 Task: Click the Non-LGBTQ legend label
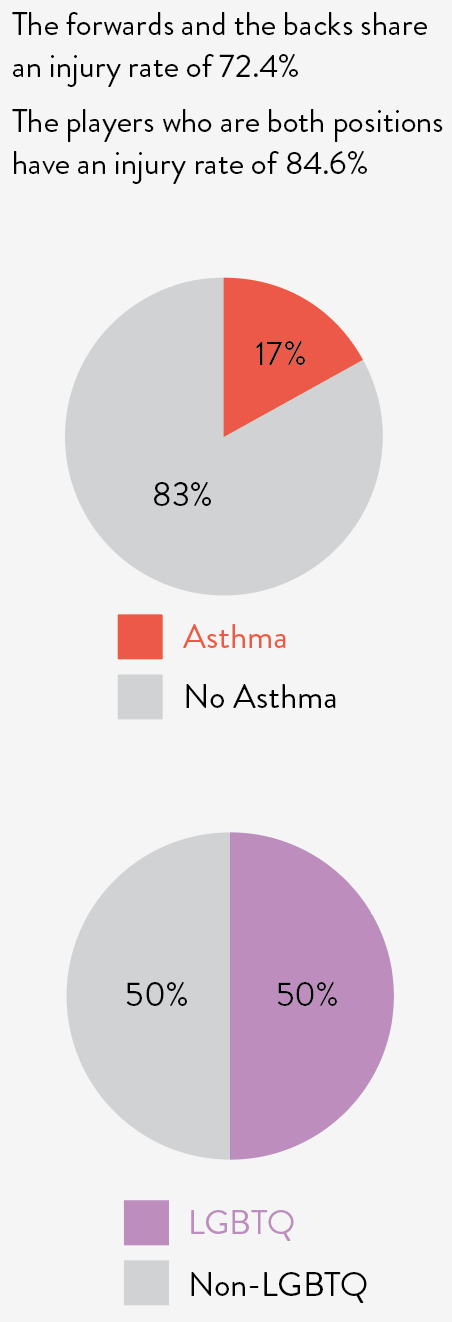coord(278,1282)
